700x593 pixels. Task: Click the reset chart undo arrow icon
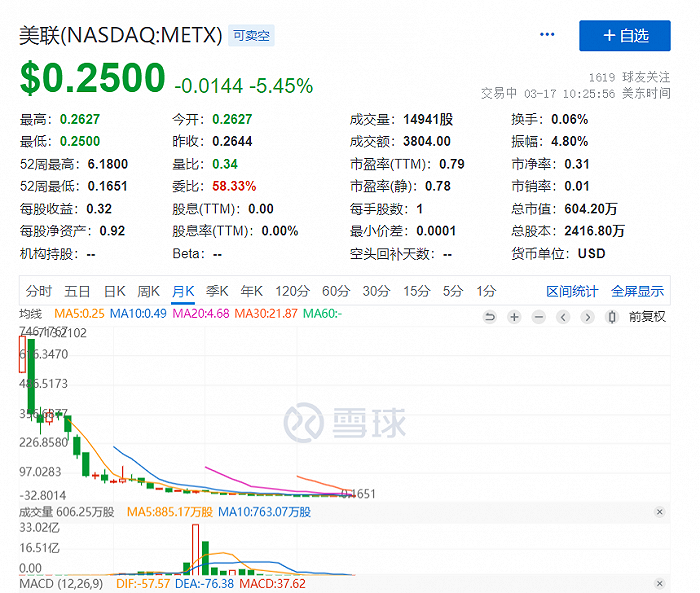pyautogui.click(x=490, y=317)
